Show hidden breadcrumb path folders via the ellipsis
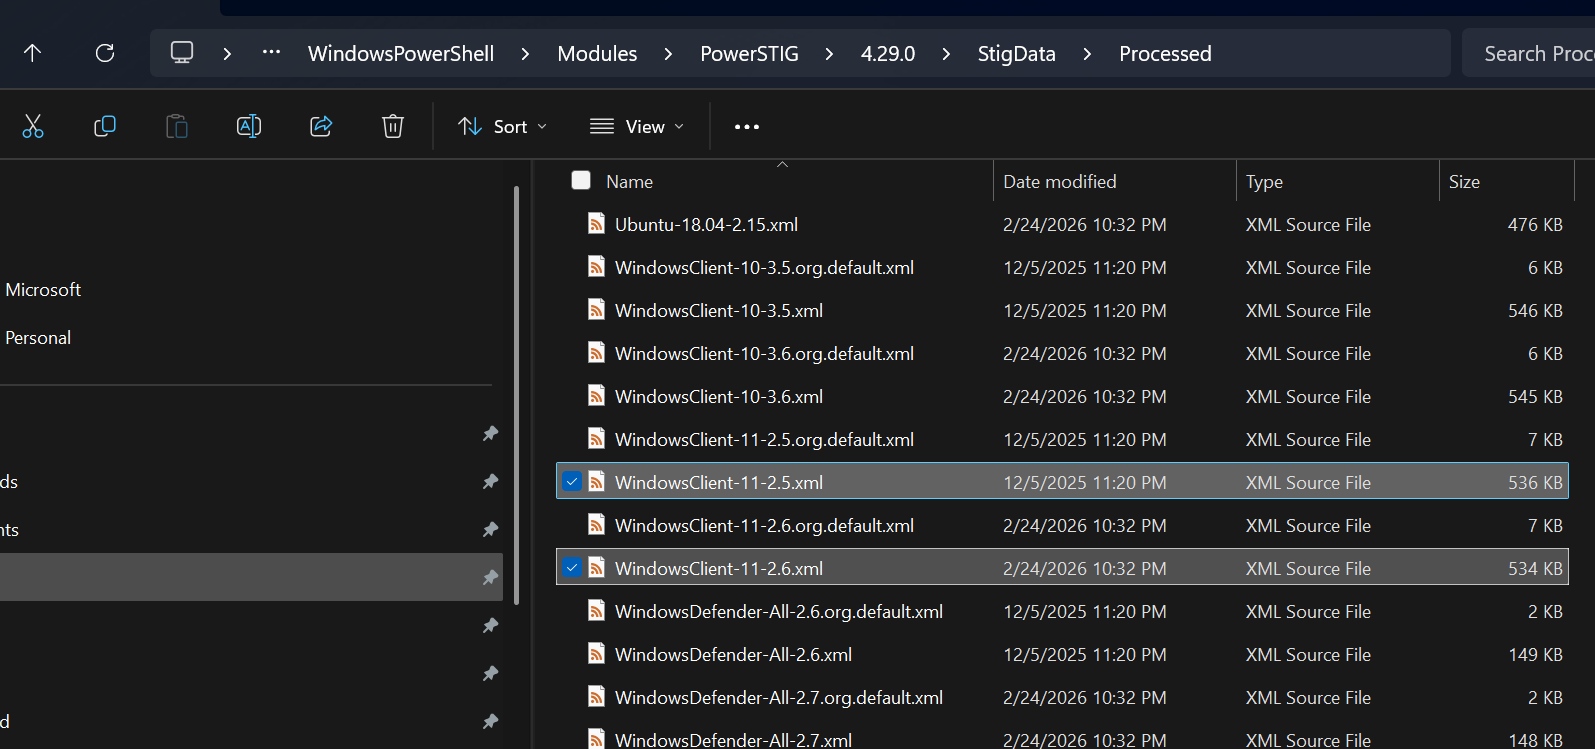Viewport: 1595px width, 749px height. click(271, 53)
